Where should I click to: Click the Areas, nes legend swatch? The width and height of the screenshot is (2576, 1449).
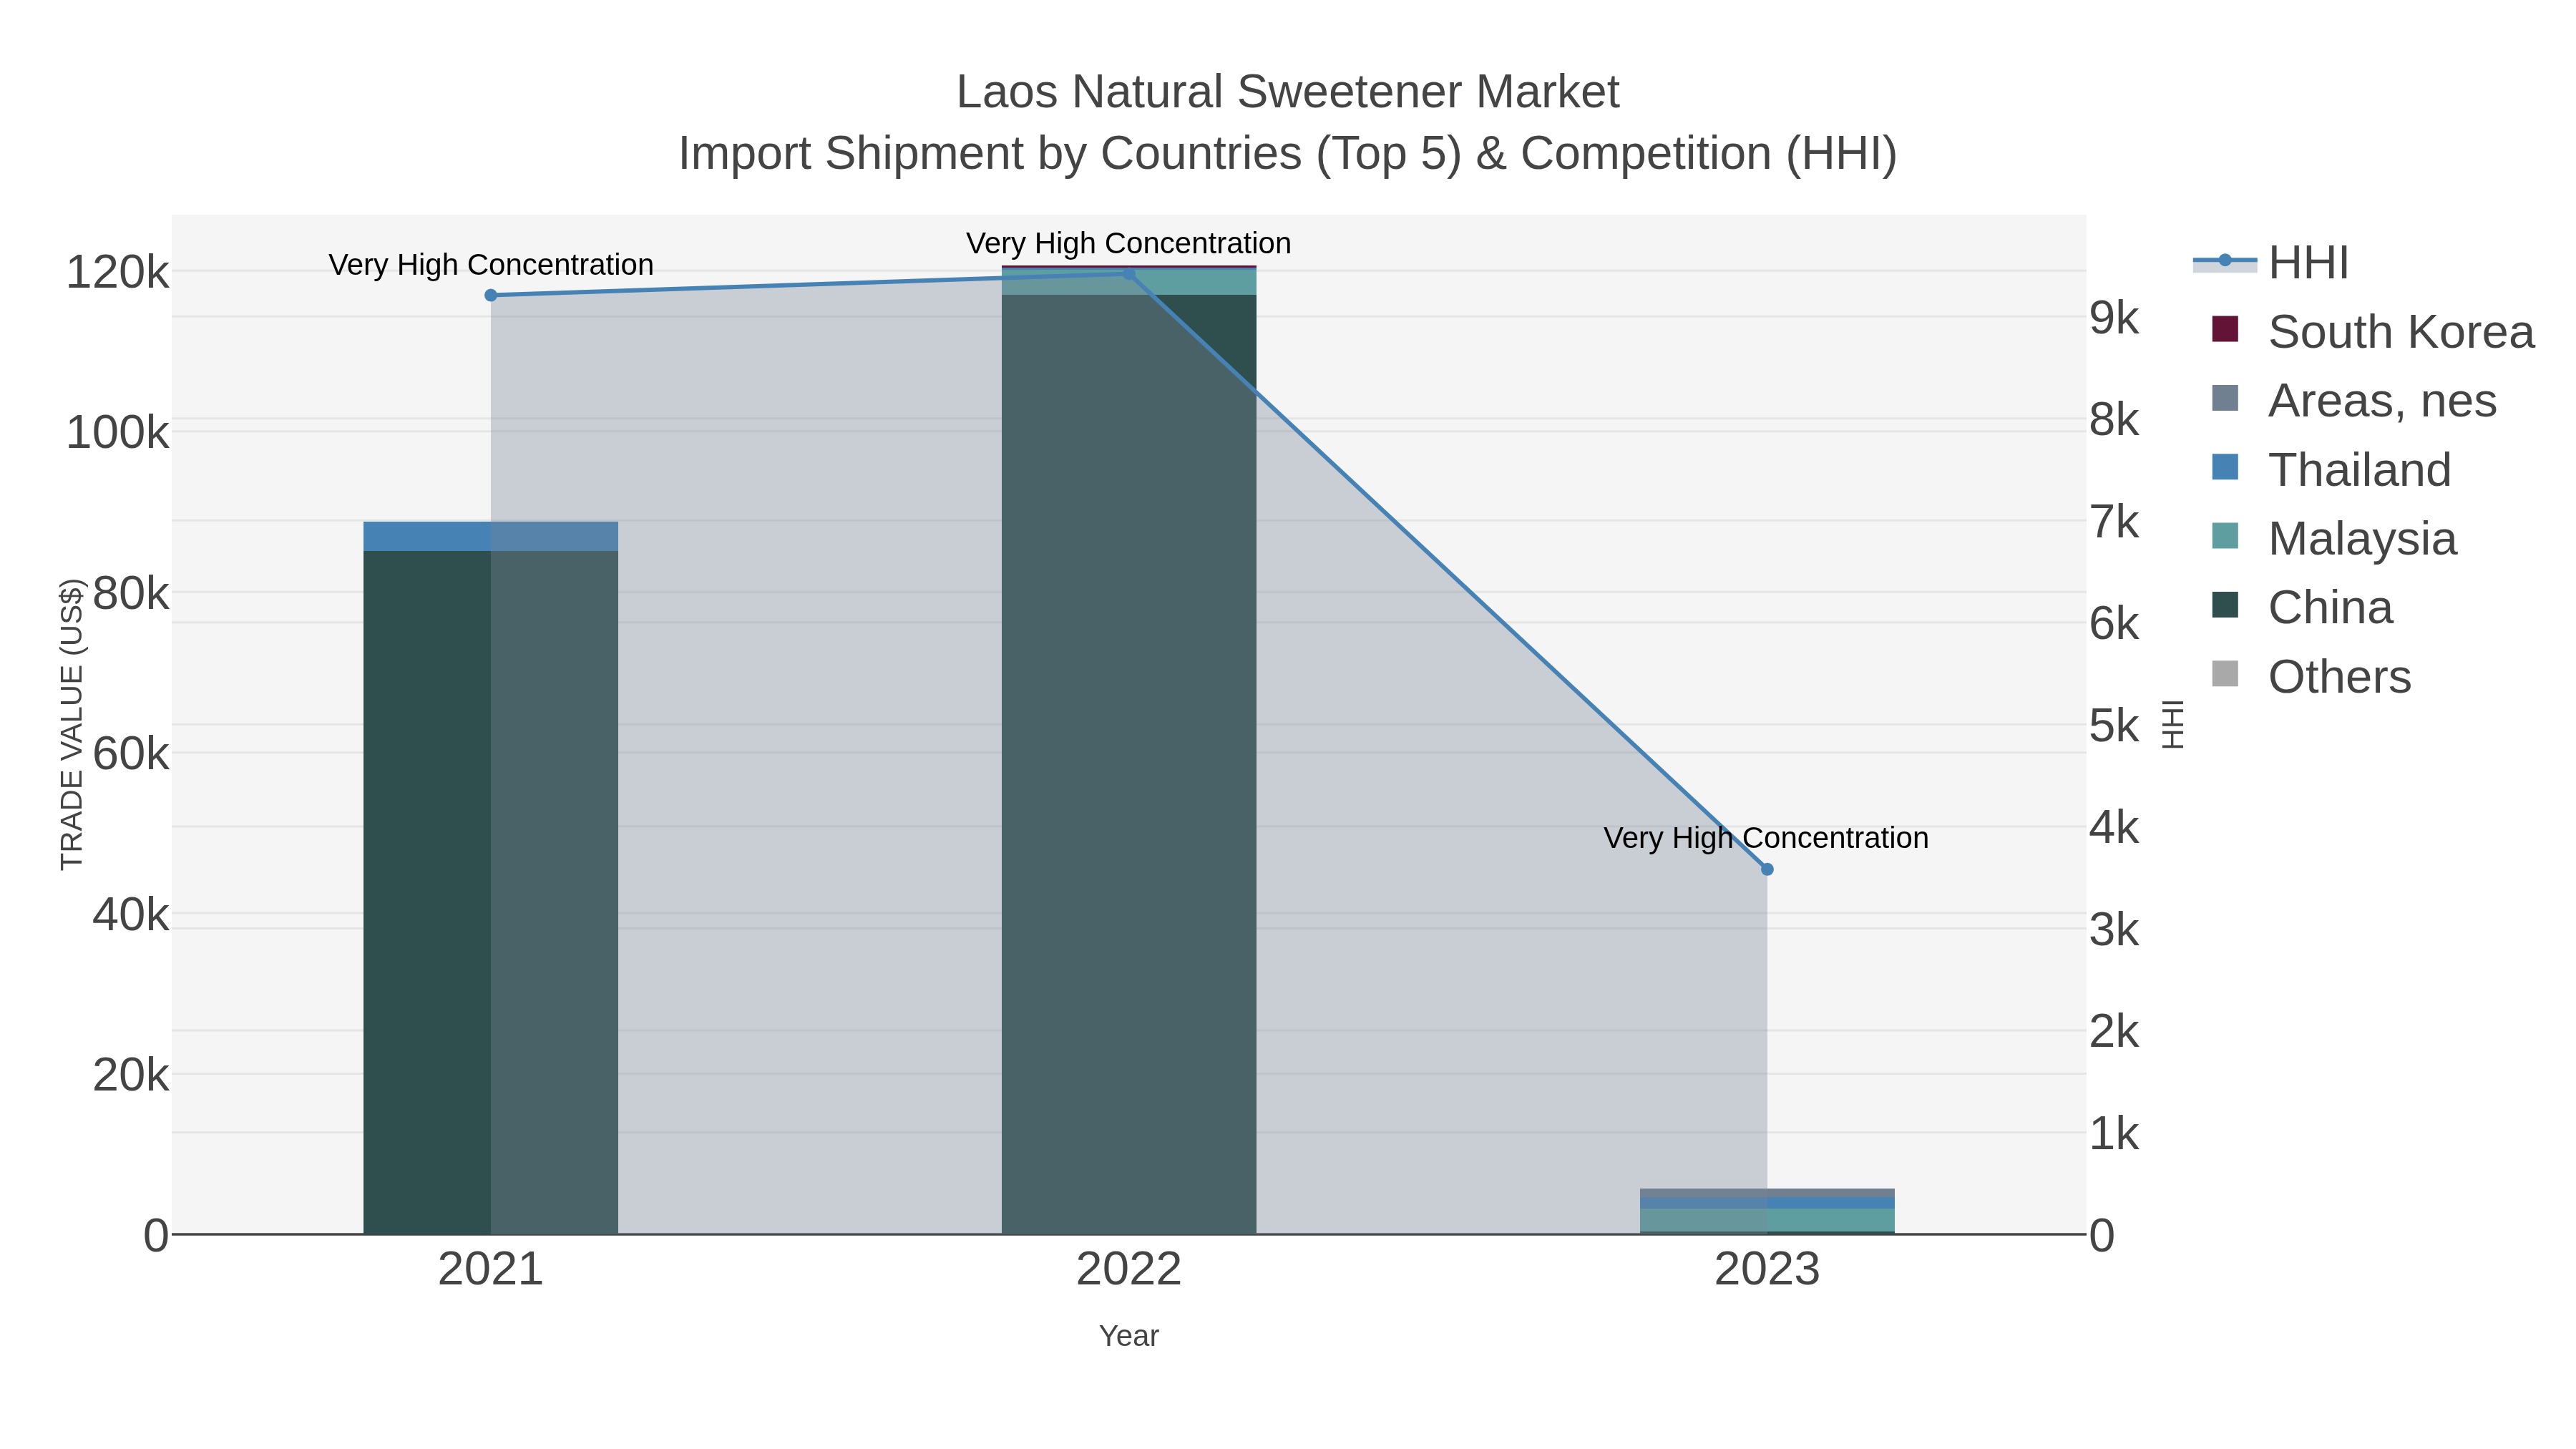point(2225,398)
